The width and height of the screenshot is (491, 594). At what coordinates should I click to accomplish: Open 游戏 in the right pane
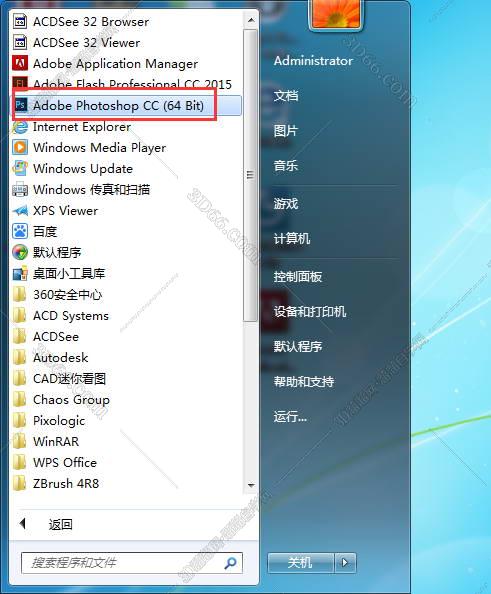tap(286, 204)
